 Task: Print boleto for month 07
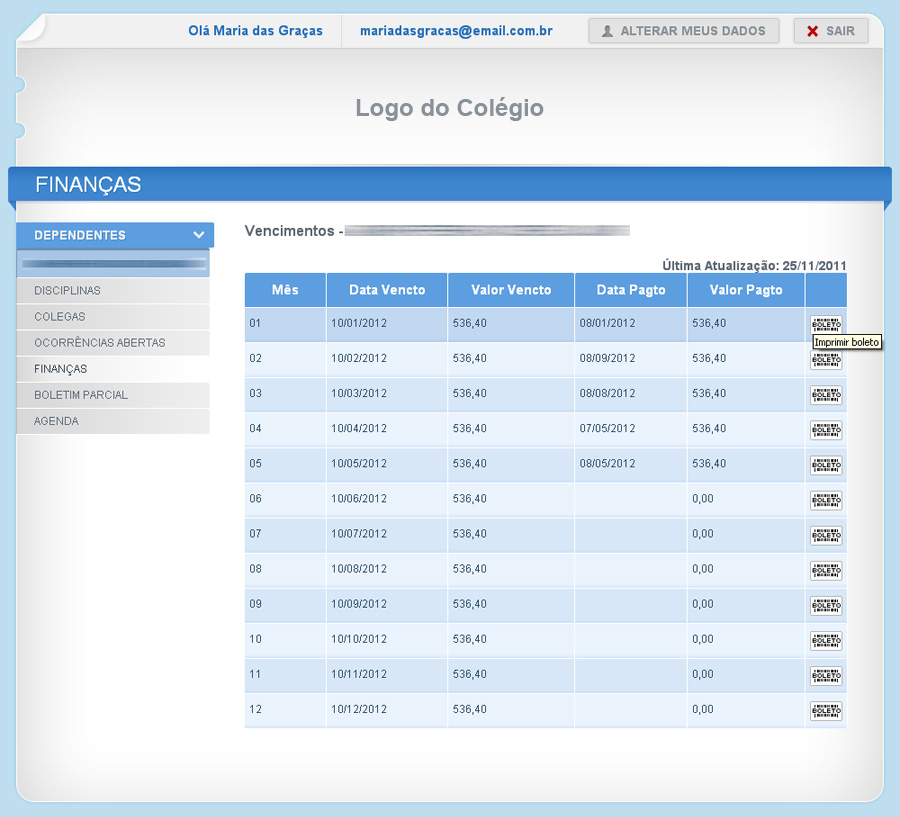click(826, 535)
